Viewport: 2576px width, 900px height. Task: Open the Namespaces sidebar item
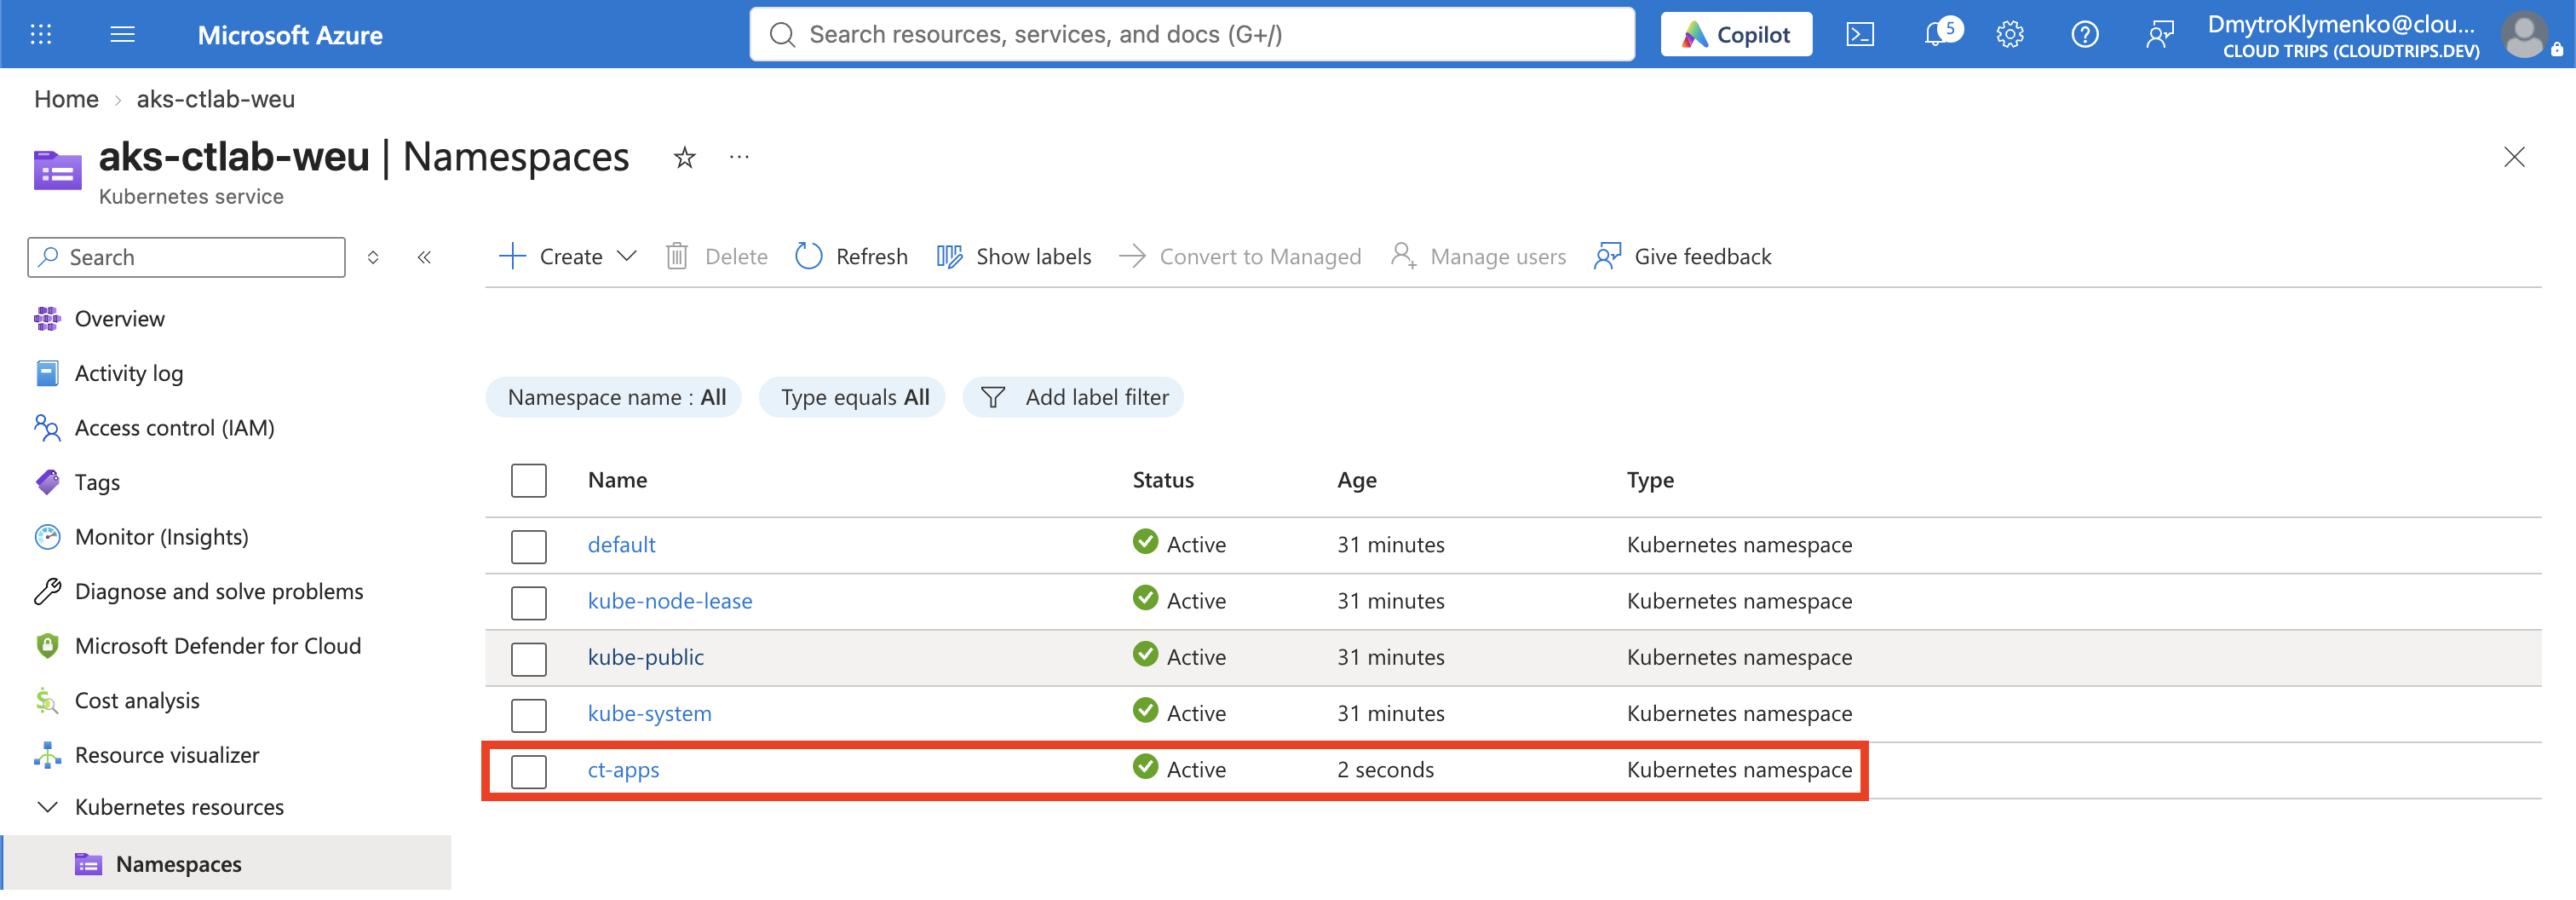coord(227,864)
